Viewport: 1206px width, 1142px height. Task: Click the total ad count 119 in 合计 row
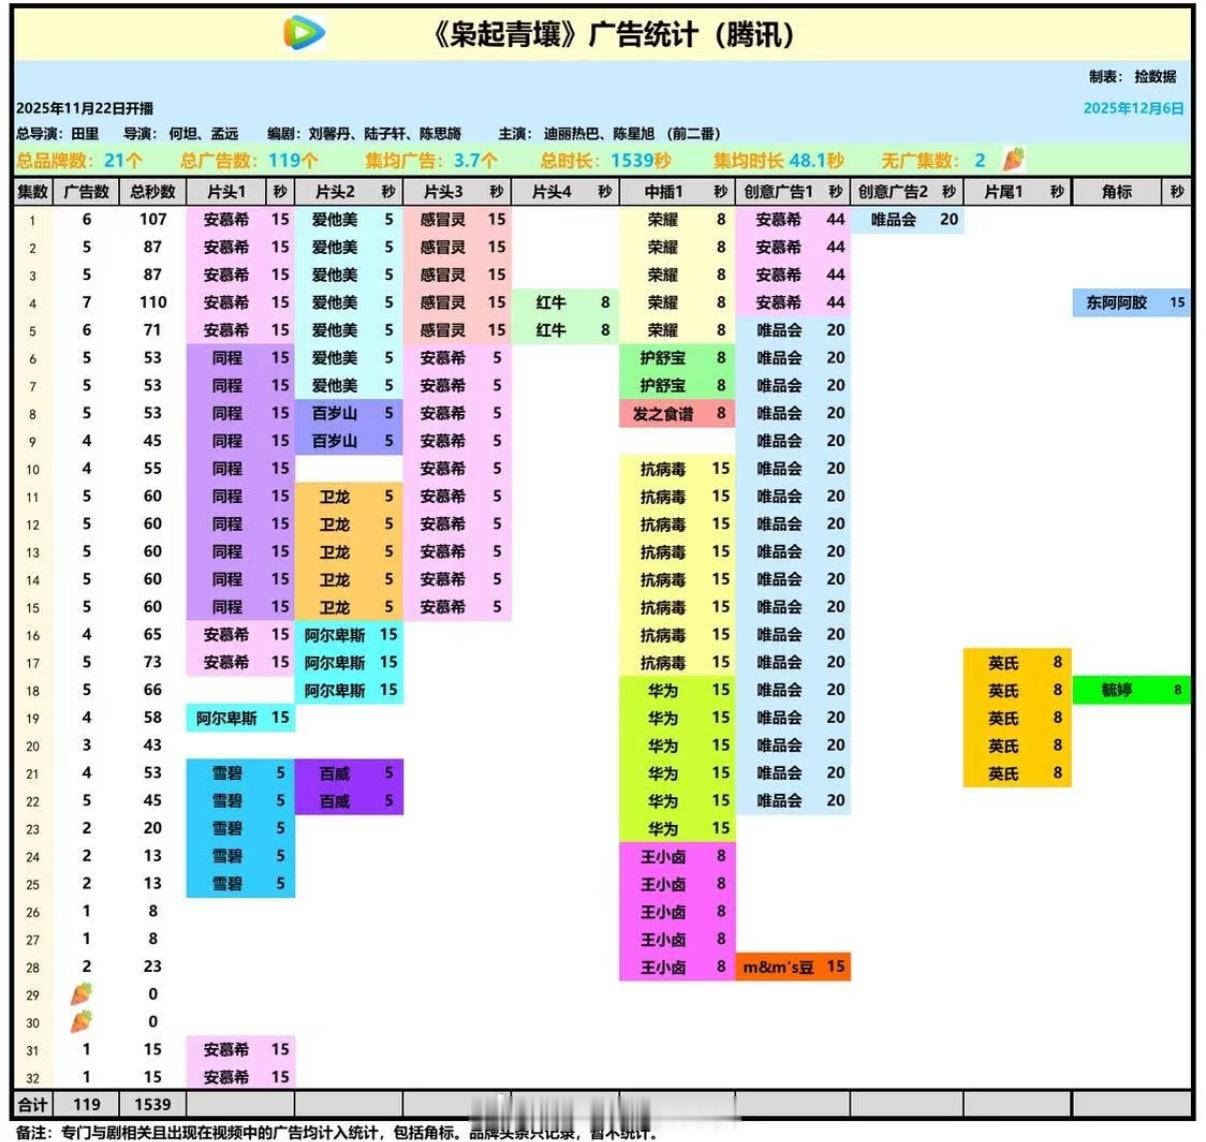86,1104
